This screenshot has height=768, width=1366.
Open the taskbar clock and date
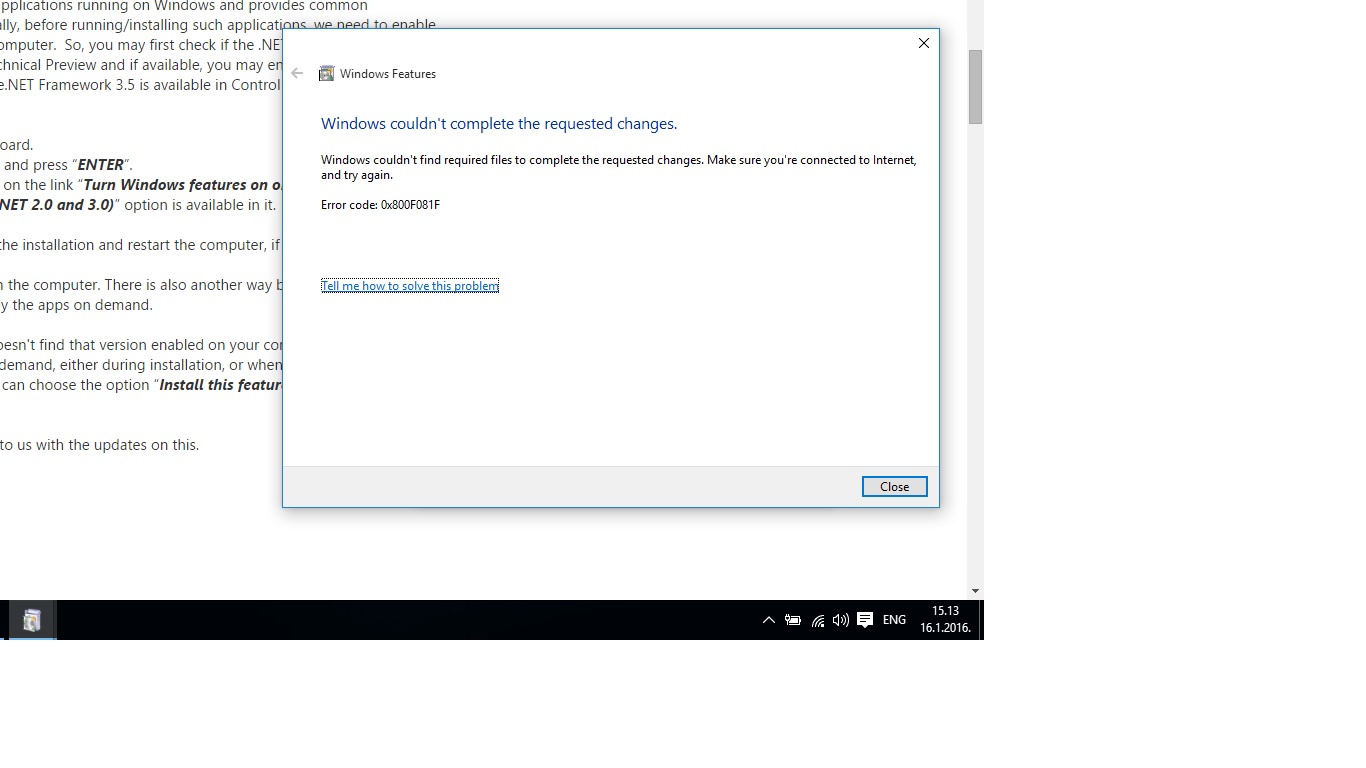coord(945,620)
